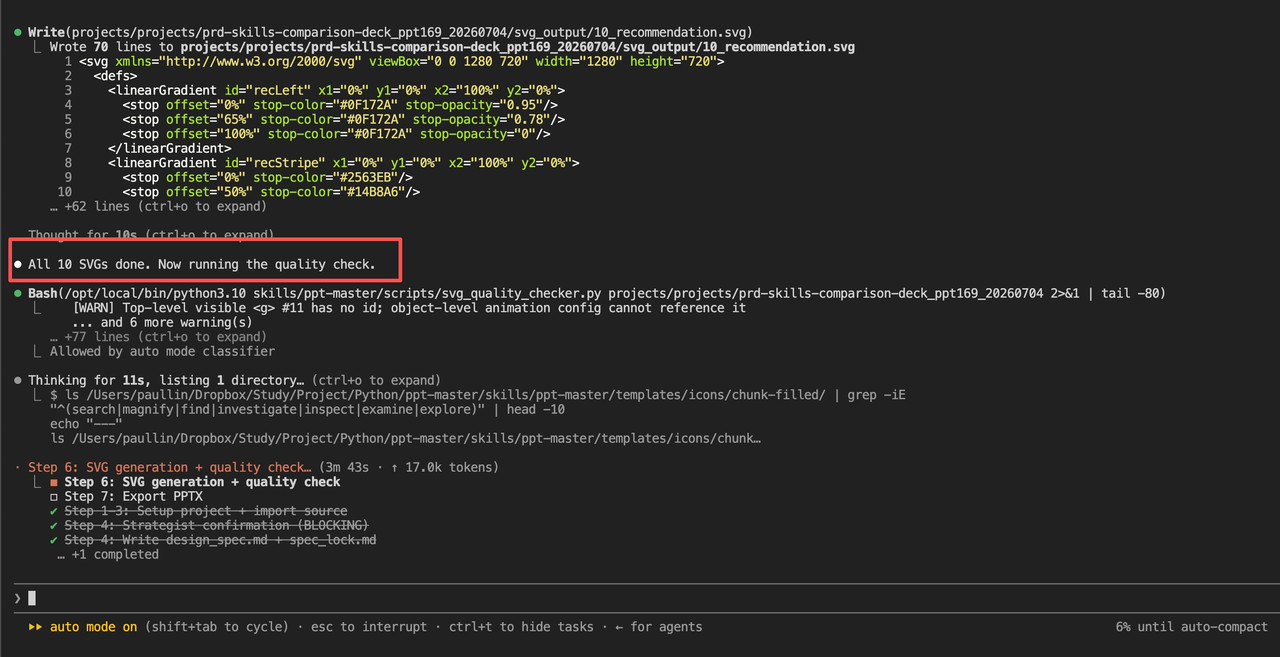
Task: Click the "Step 7: Export PPTX" task label
Action: [133, 496]
